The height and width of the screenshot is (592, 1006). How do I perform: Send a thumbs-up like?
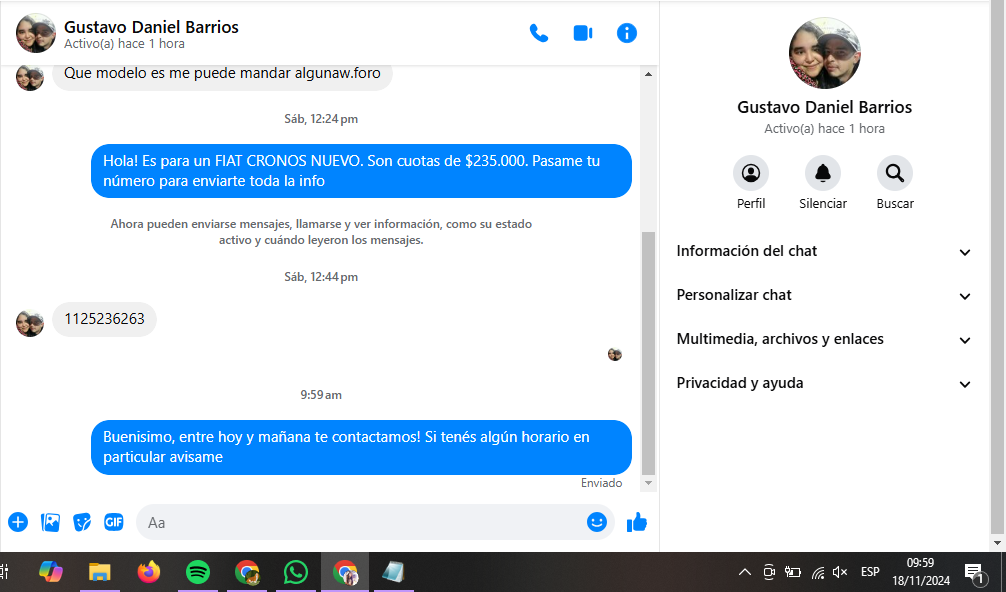click(637, 523)
